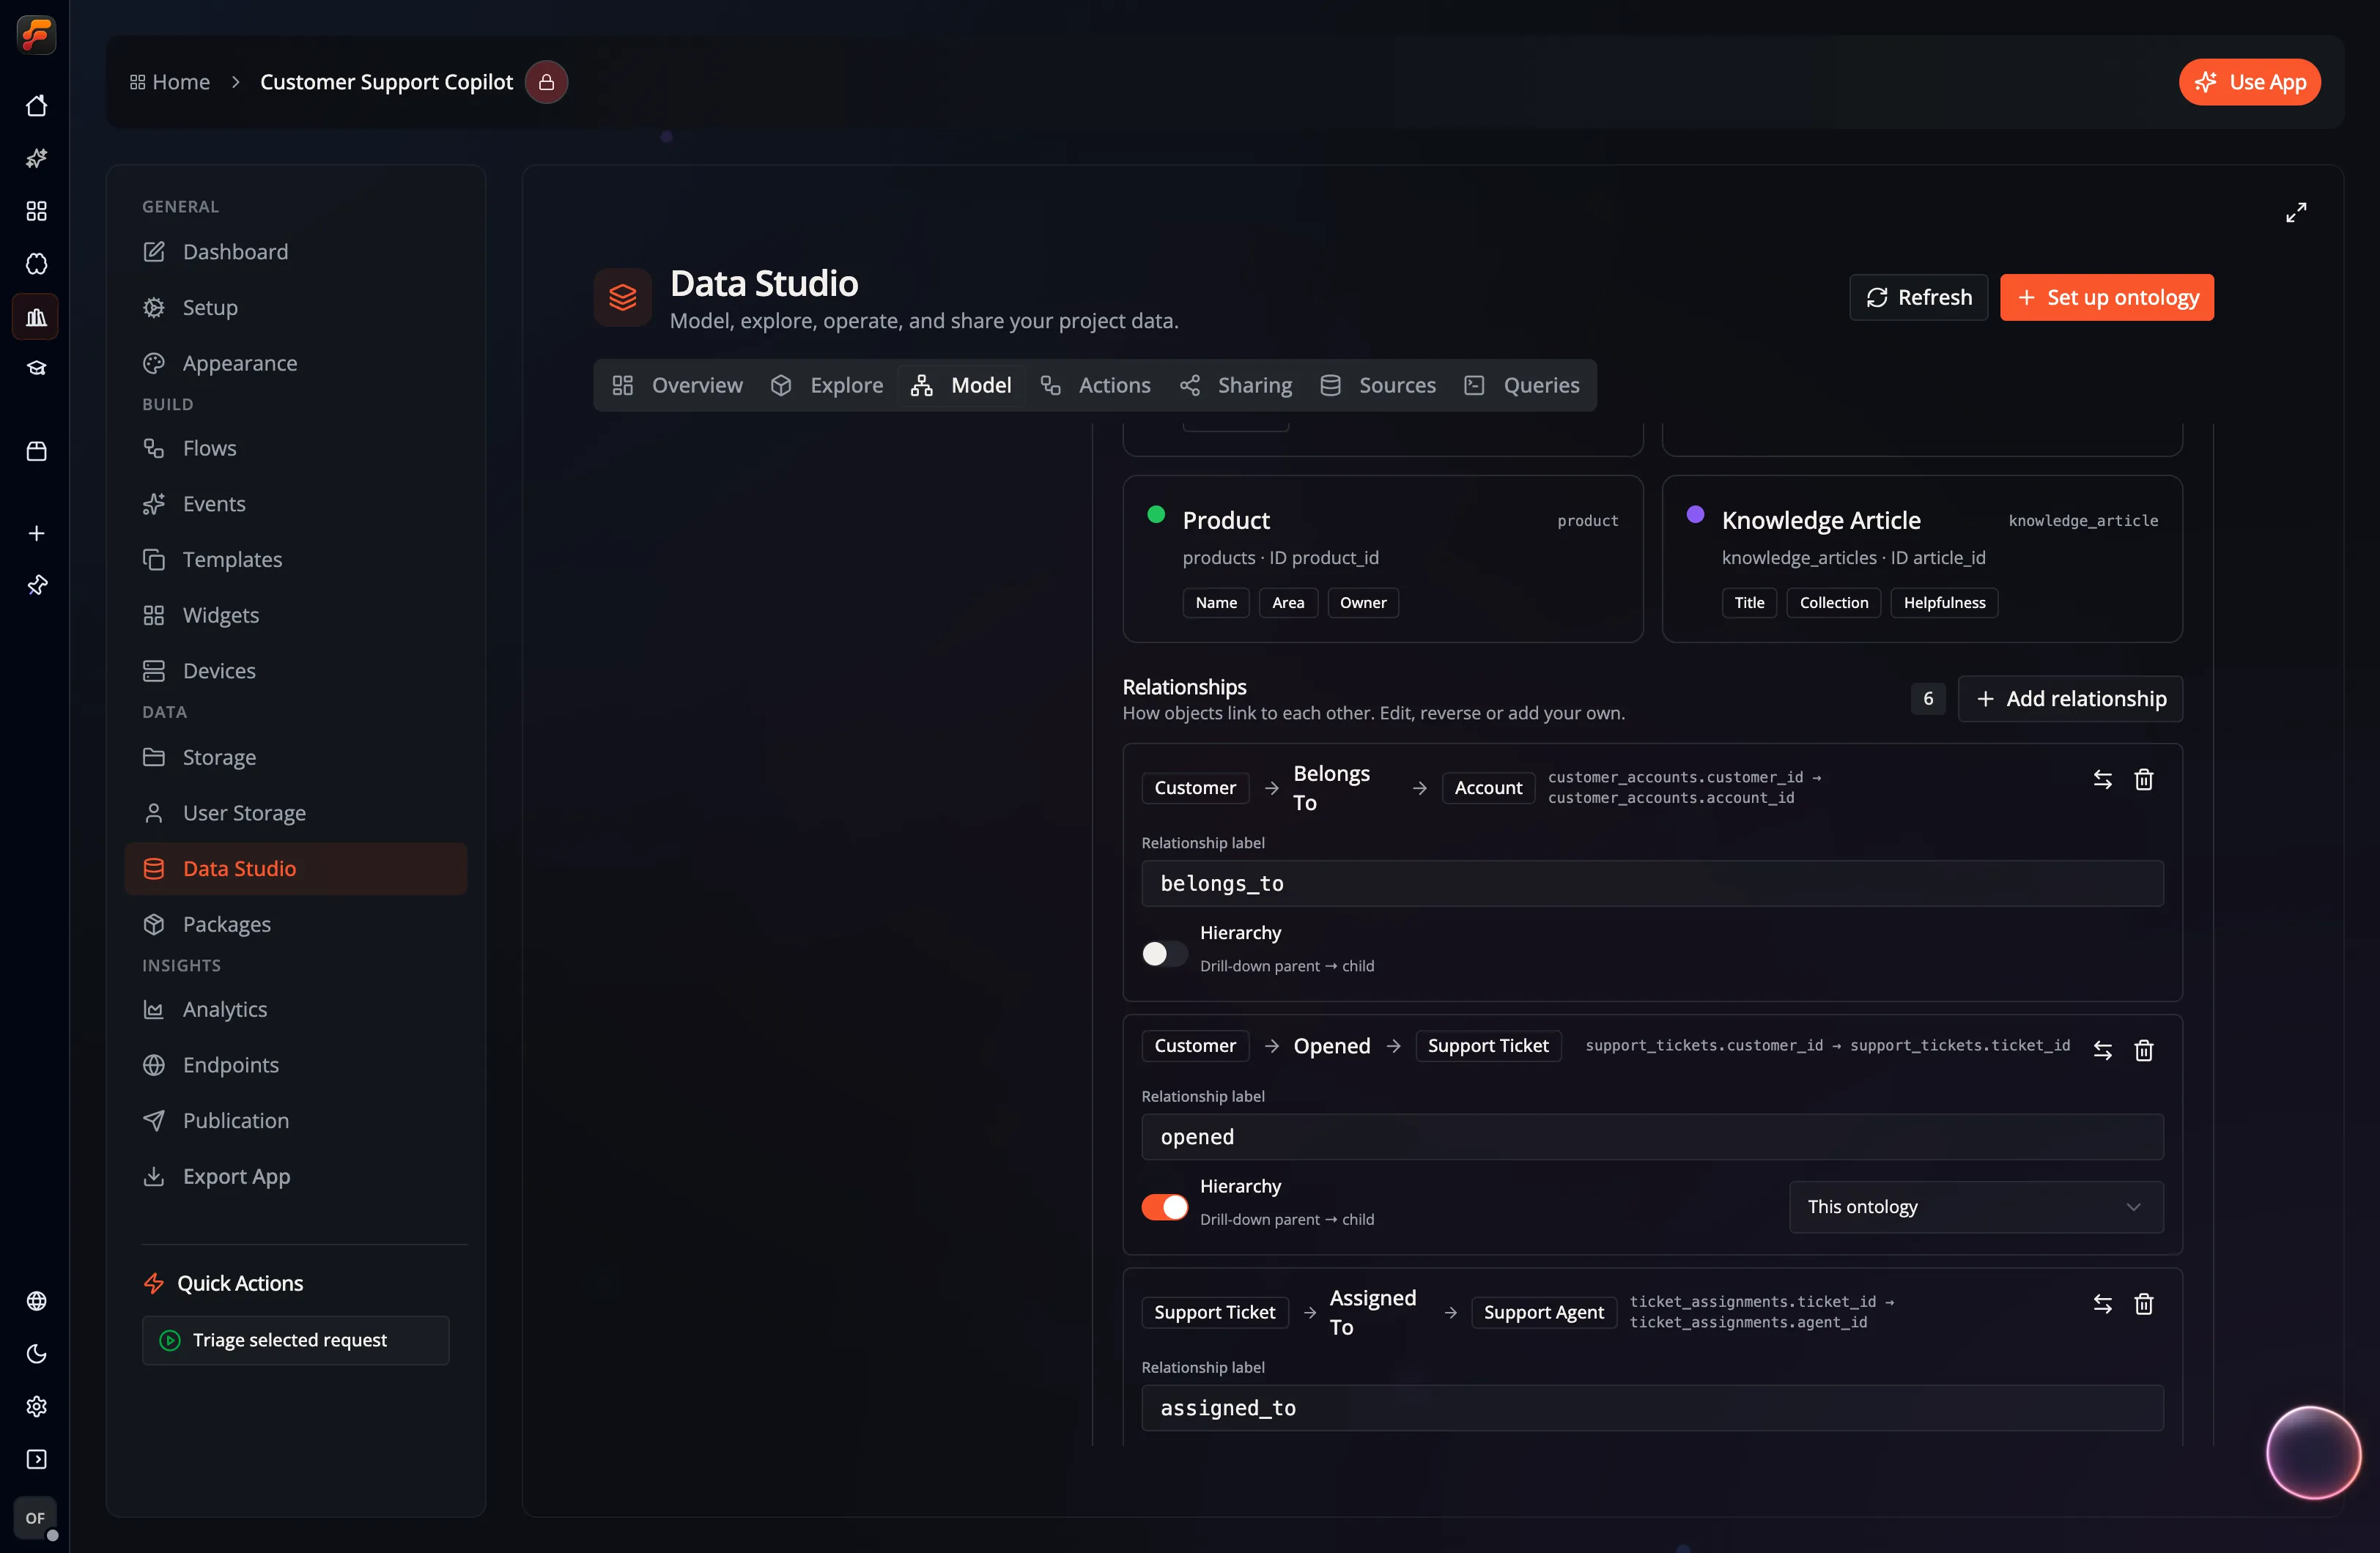Delete the Opened relationship

pyautogui.click(x=2143, y=1050)
